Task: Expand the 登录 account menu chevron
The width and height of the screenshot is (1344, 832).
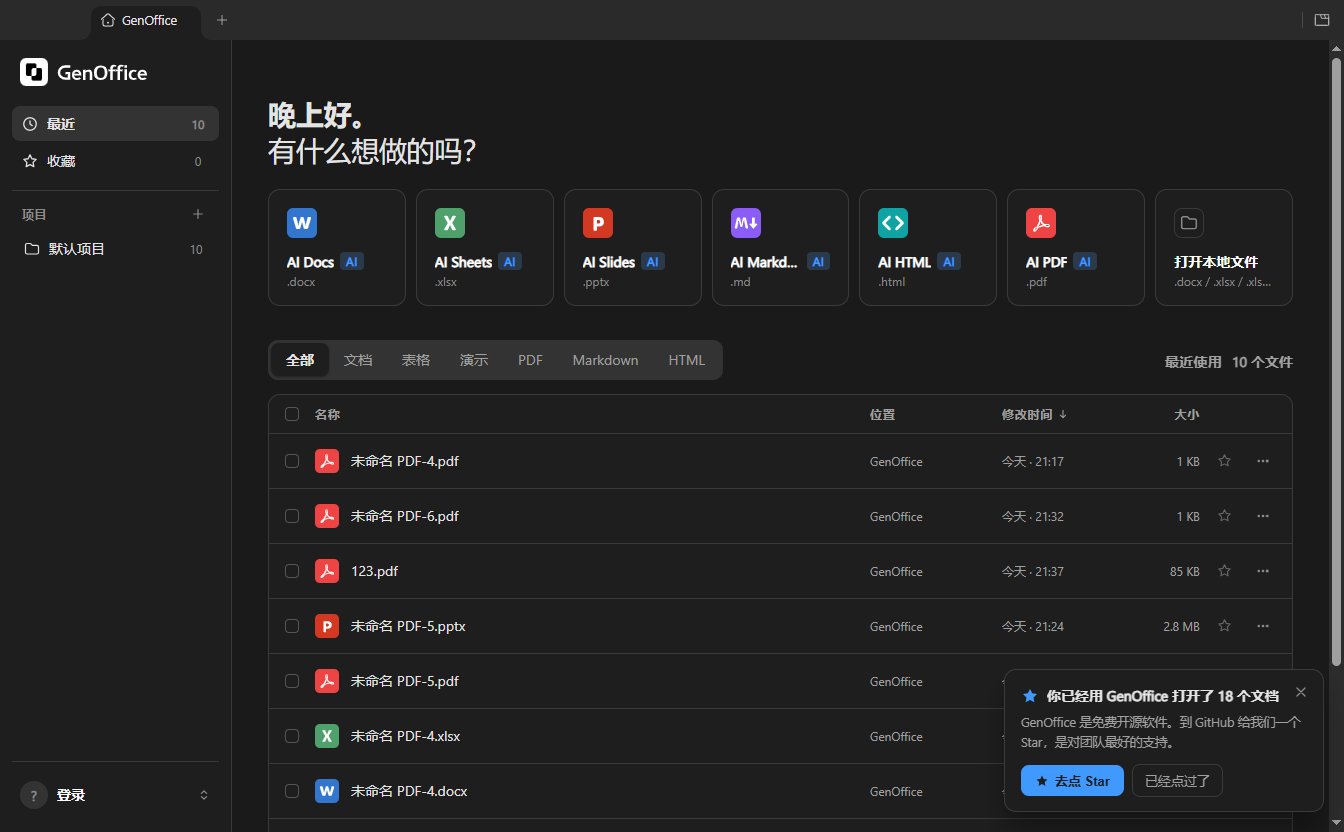Action: 204,795
